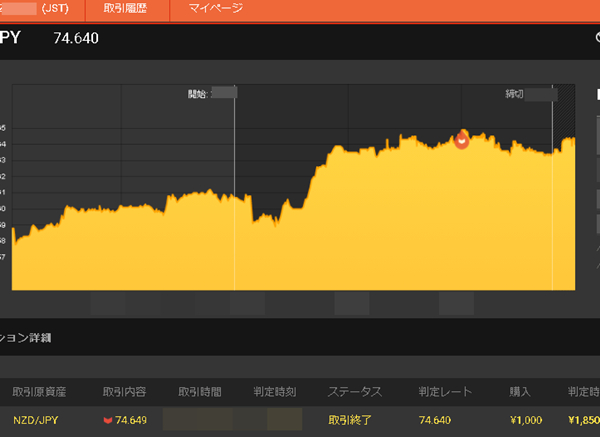
Task: Click the 74.640 判定レート cell in row
Action: [437, 420]
